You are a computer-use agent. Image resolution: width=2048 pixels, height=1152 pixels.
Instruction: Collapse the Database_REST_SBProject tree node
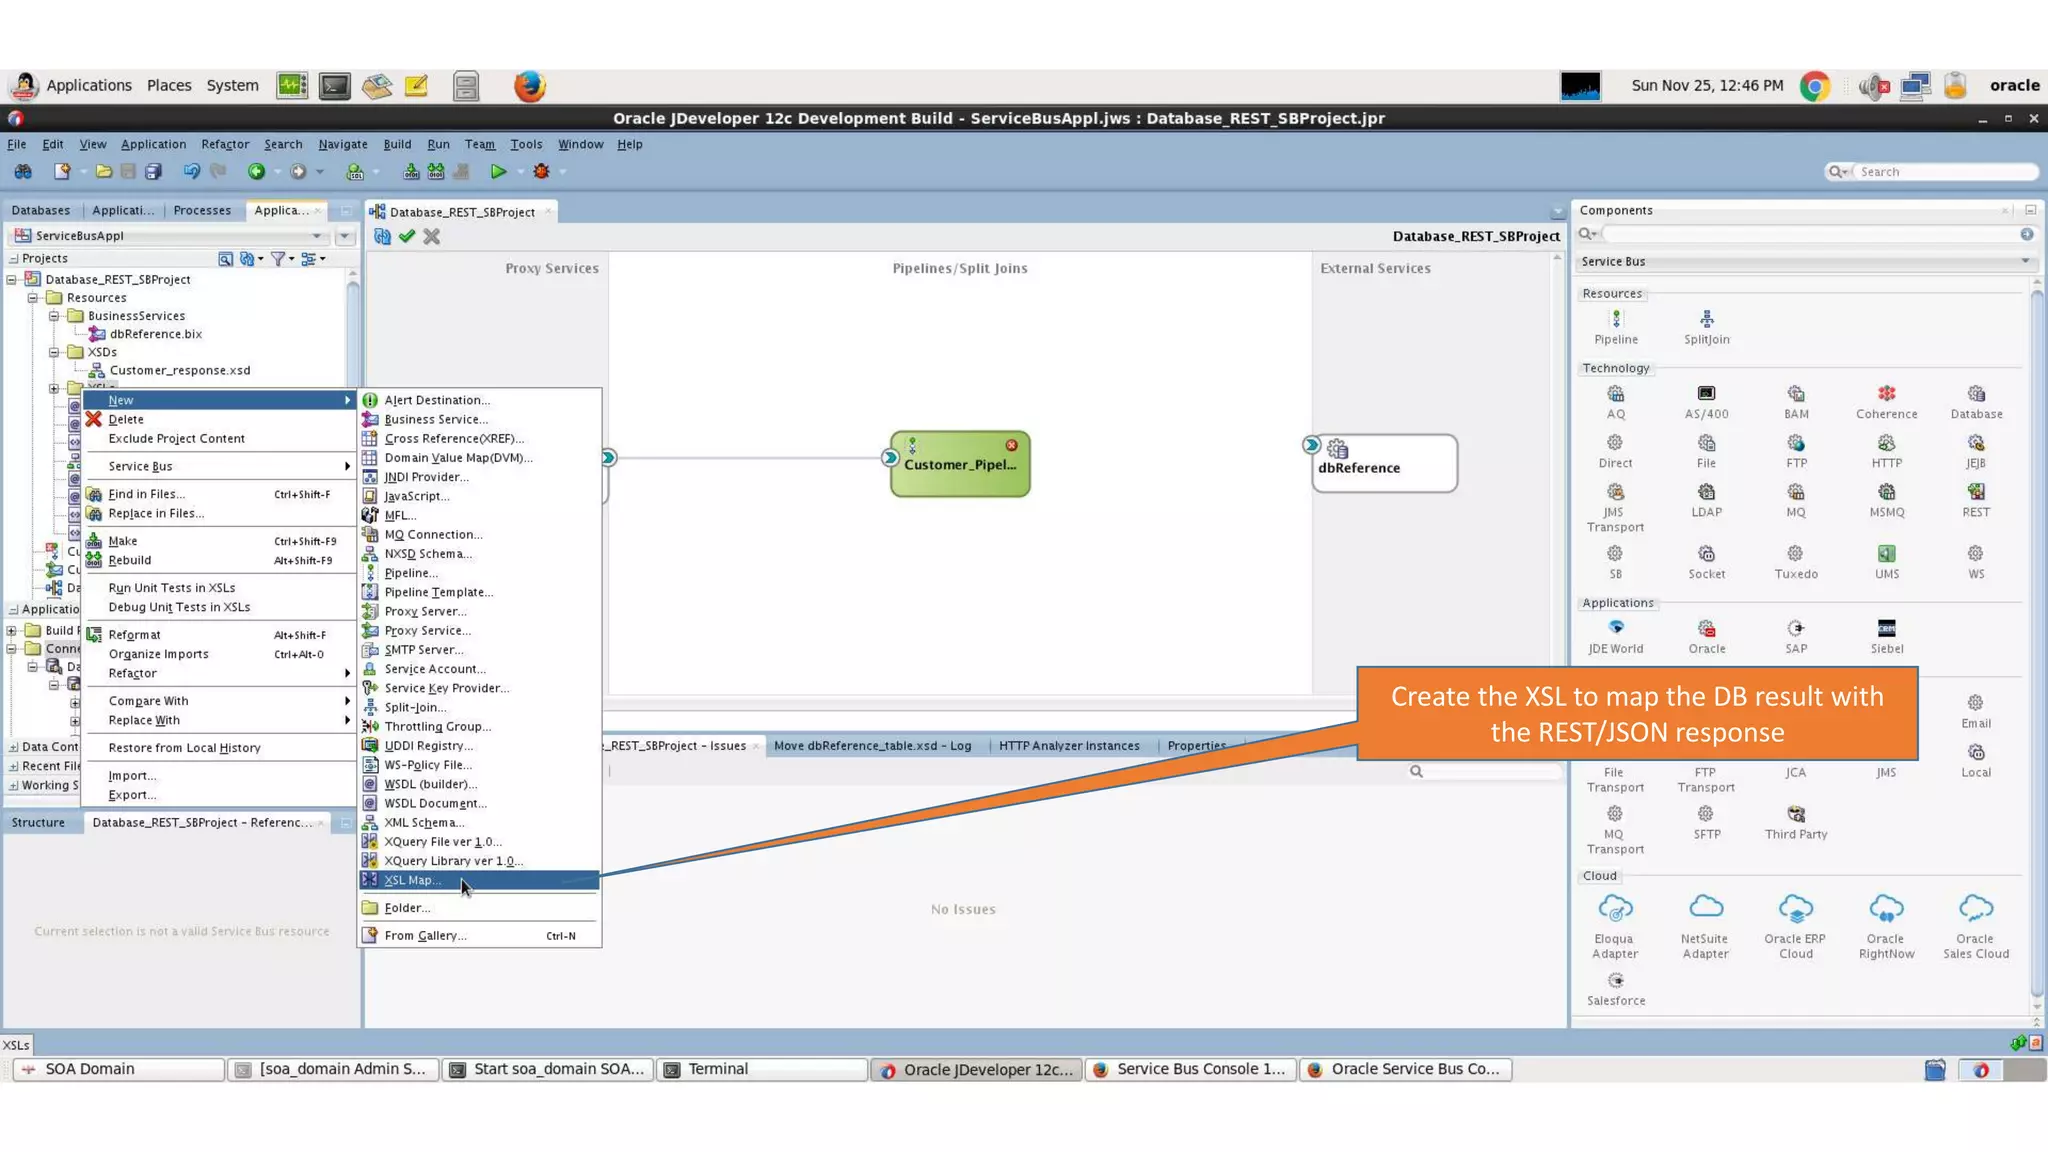click(12, 280)
